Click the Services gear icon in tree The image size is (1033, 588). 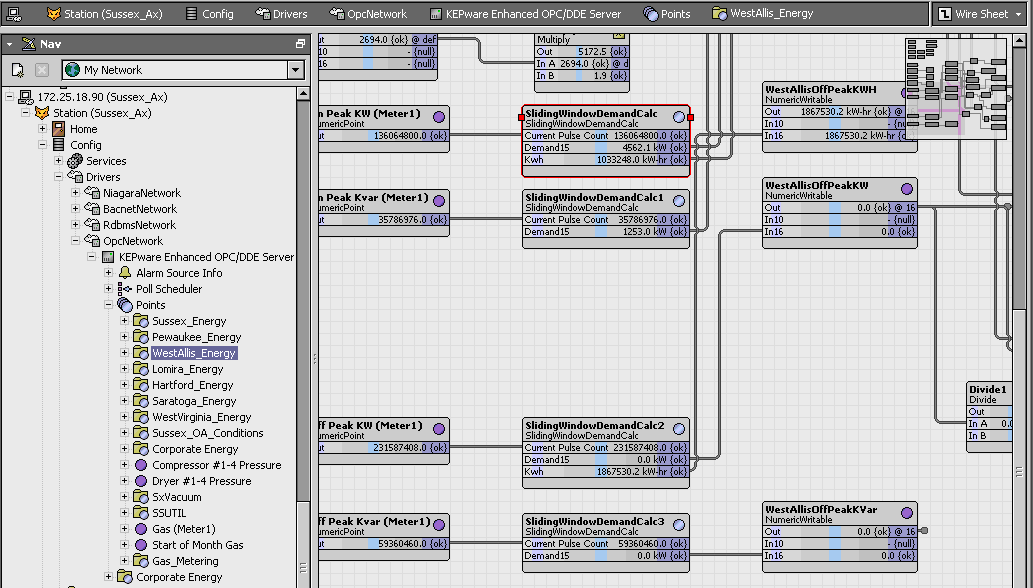(x=75, y=161)
